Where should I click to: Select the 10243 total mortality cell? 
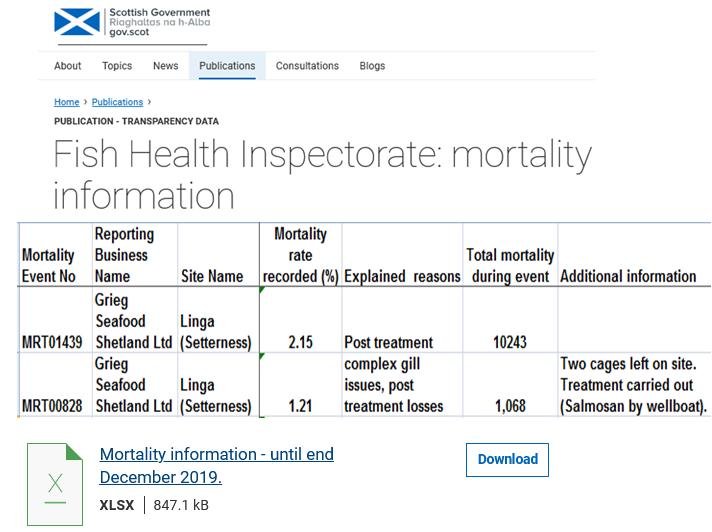point(510,342)
